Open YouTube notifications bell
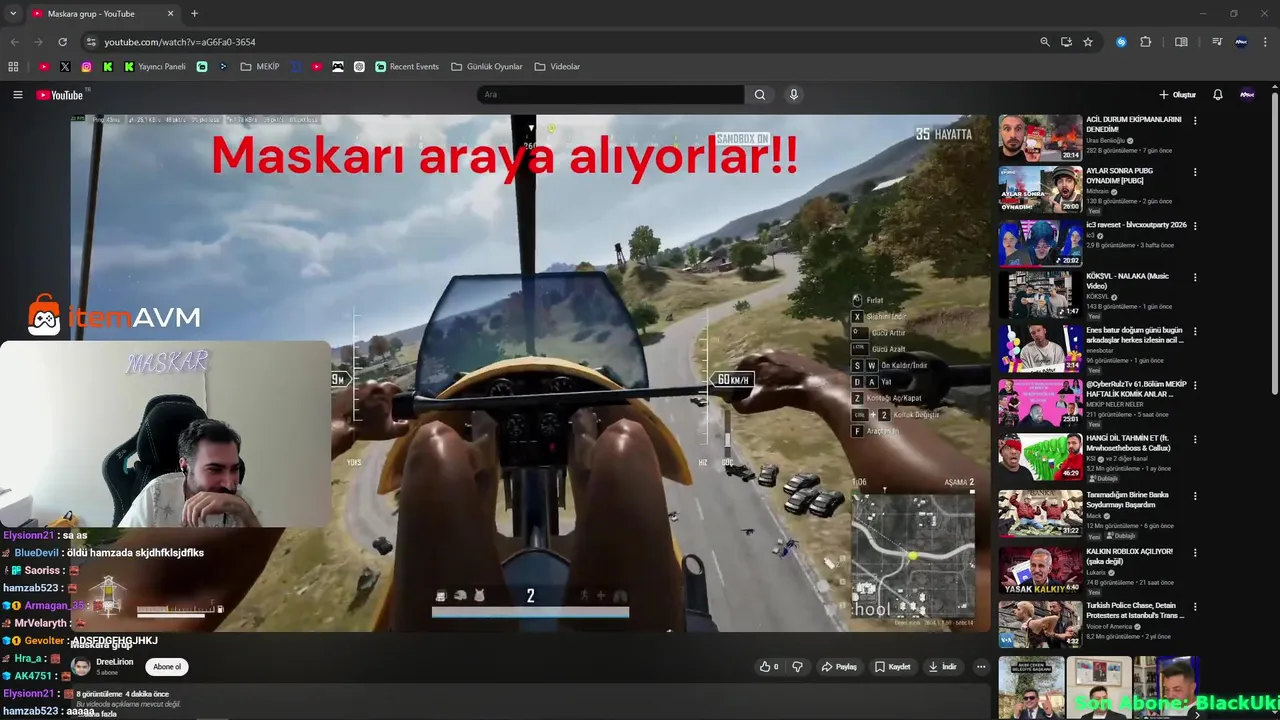The width and height of the screenshot is (1280, 720). click(1218, 95)
